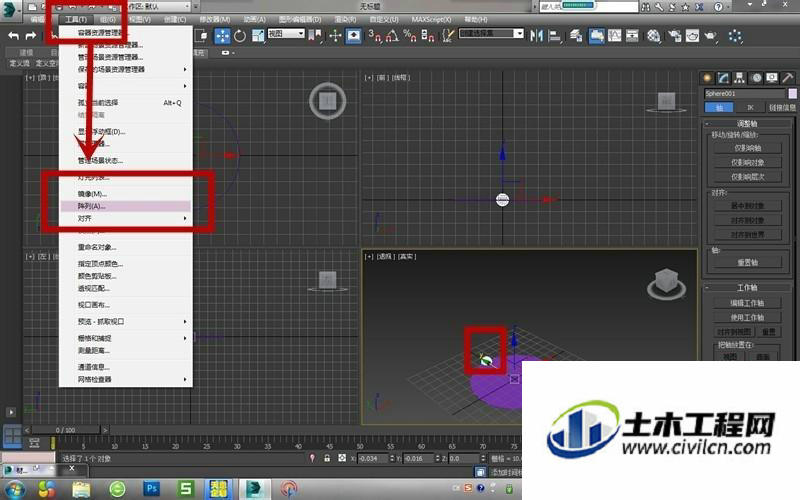
Task: Open the workspace selector dropdown
Action: point(158,6)
